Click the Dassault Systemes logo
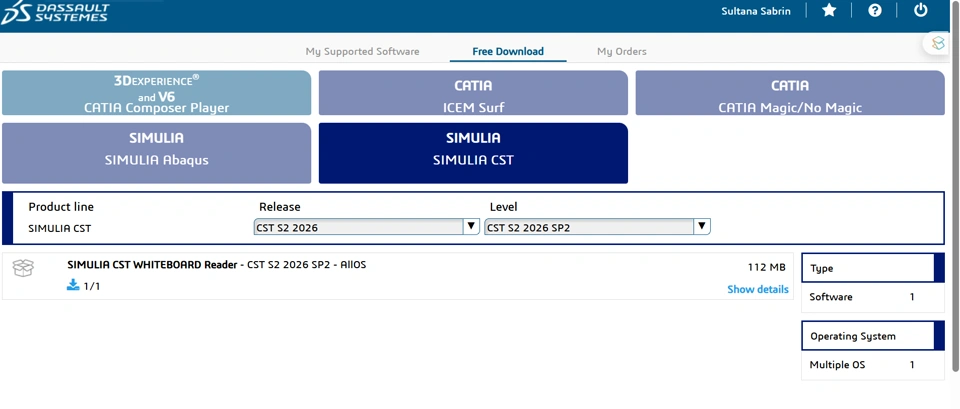Screen dimensions: 960x409 (x=55, y=12)
